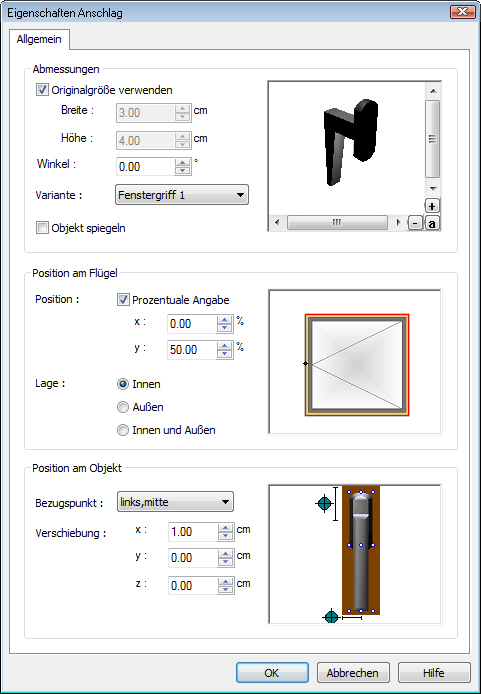Increase the Winkel value with up arrow
This screenshot has width=481, height=694.
click(x=182, y=163)
